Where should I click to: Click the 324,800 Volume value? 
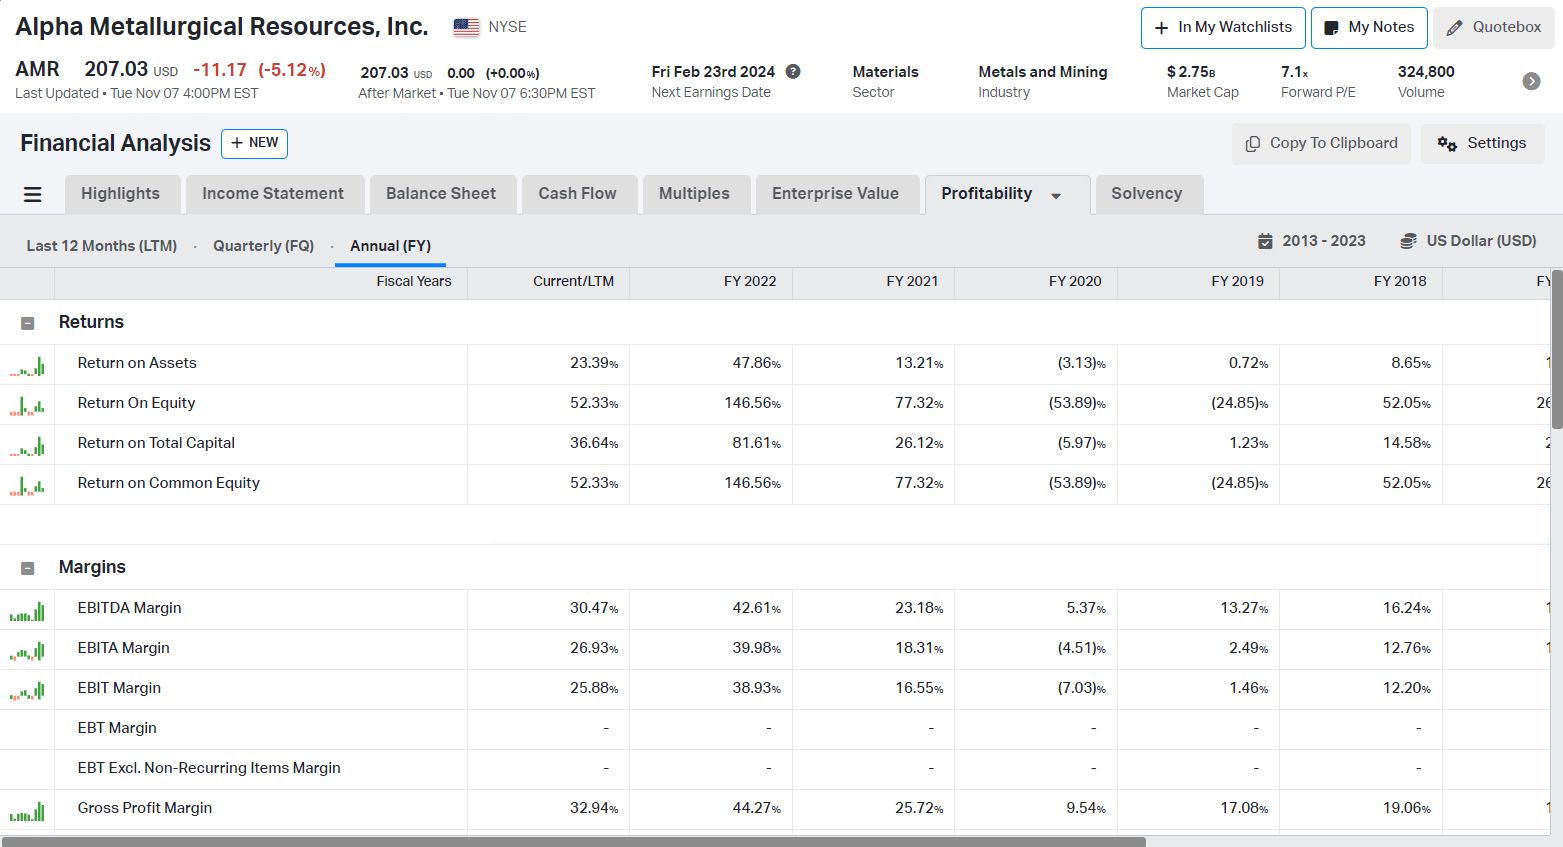(1426, 72)
